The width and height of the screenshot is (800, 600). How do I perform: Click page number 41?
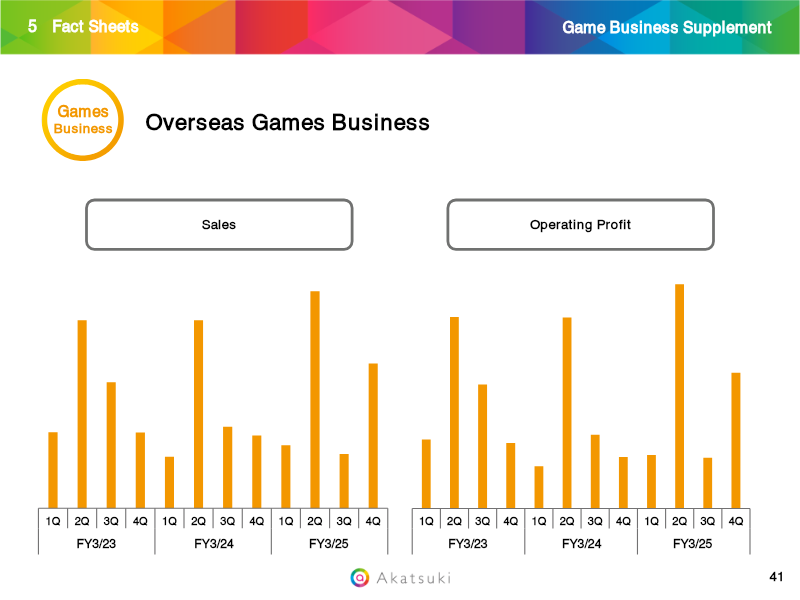776,577
